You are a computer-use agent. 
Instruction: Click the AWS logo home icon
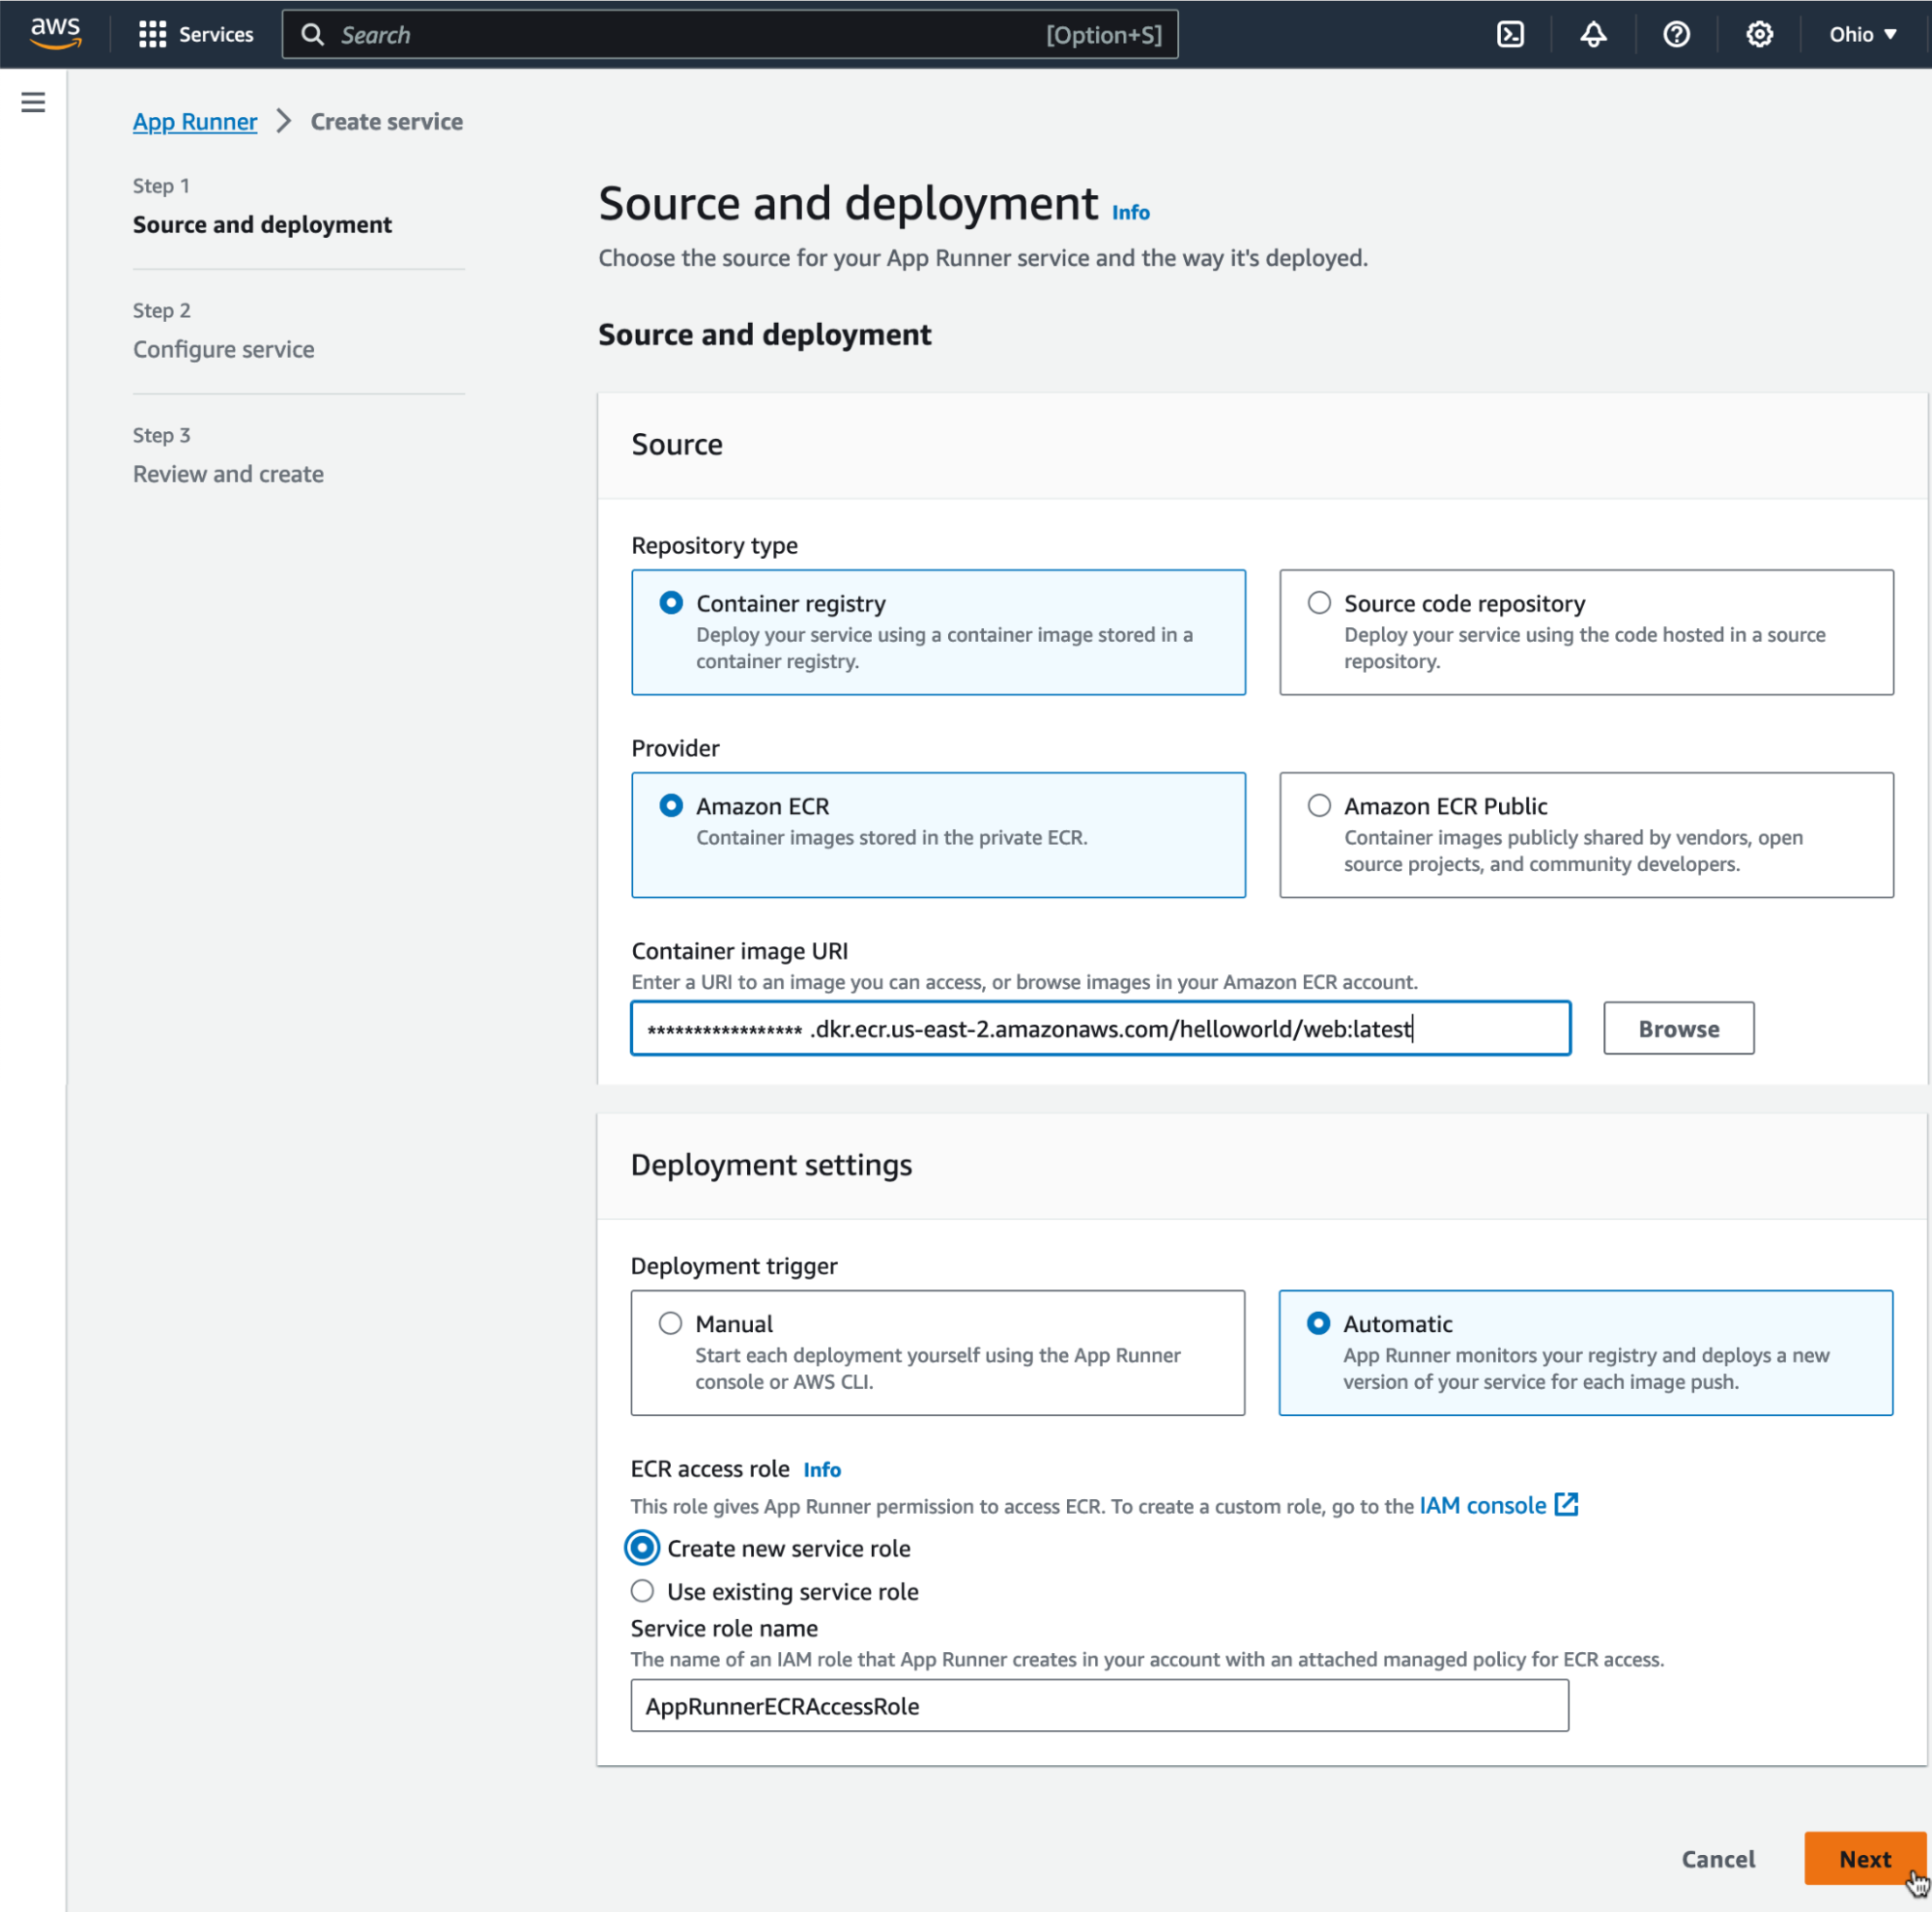tap(55, 34)
